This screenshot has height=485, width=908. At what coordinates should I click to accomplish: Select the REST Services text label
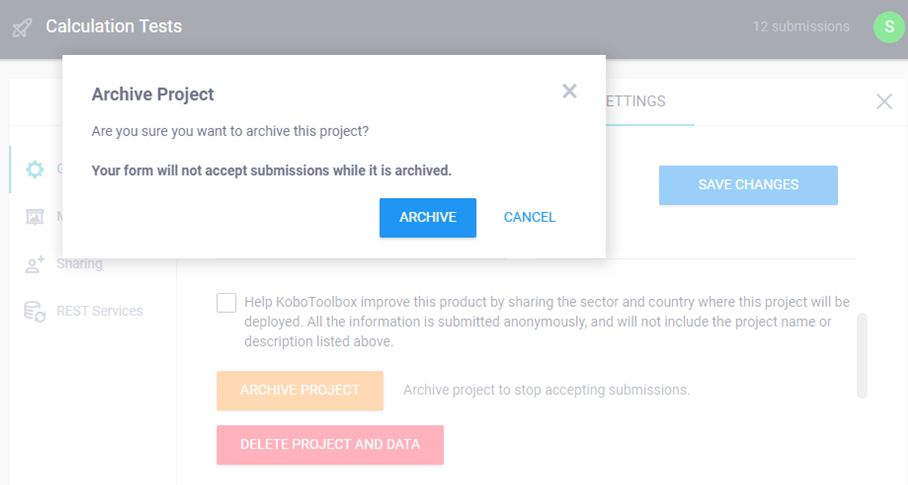pos(99,311)
